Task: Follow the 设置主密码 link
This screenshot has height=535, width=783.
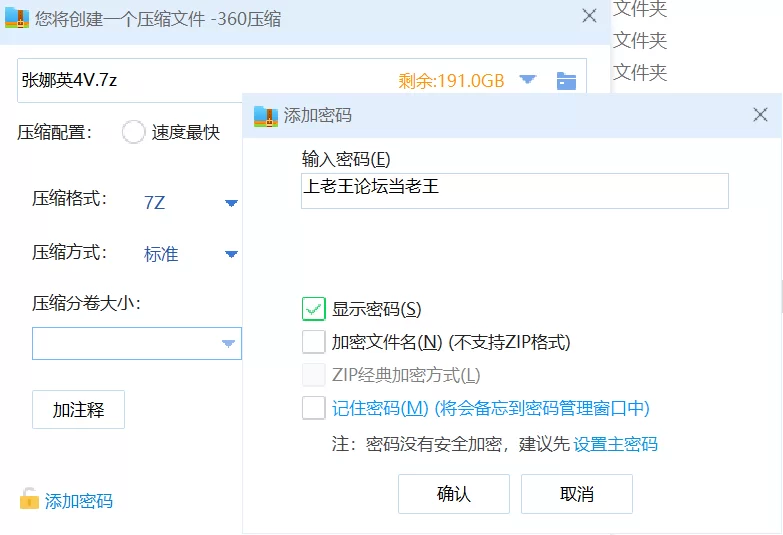Action: [x=615, y=444]
